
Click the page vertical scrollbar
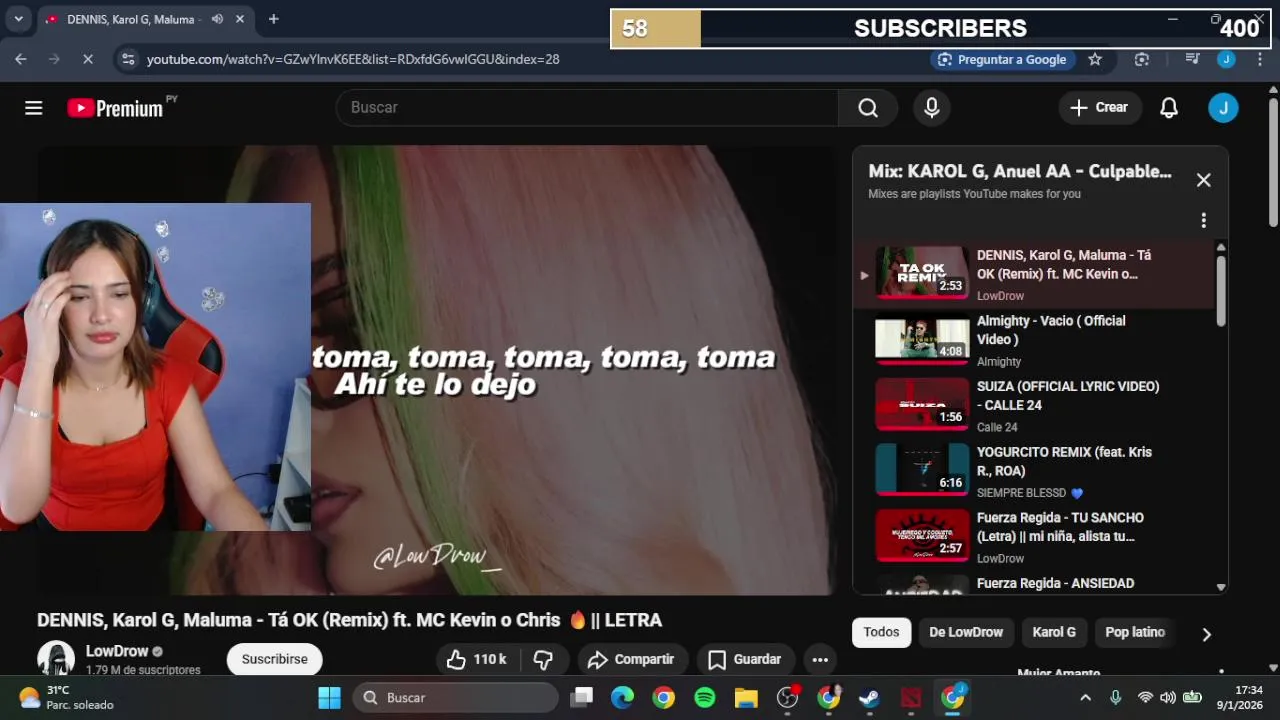[1273, 160]
